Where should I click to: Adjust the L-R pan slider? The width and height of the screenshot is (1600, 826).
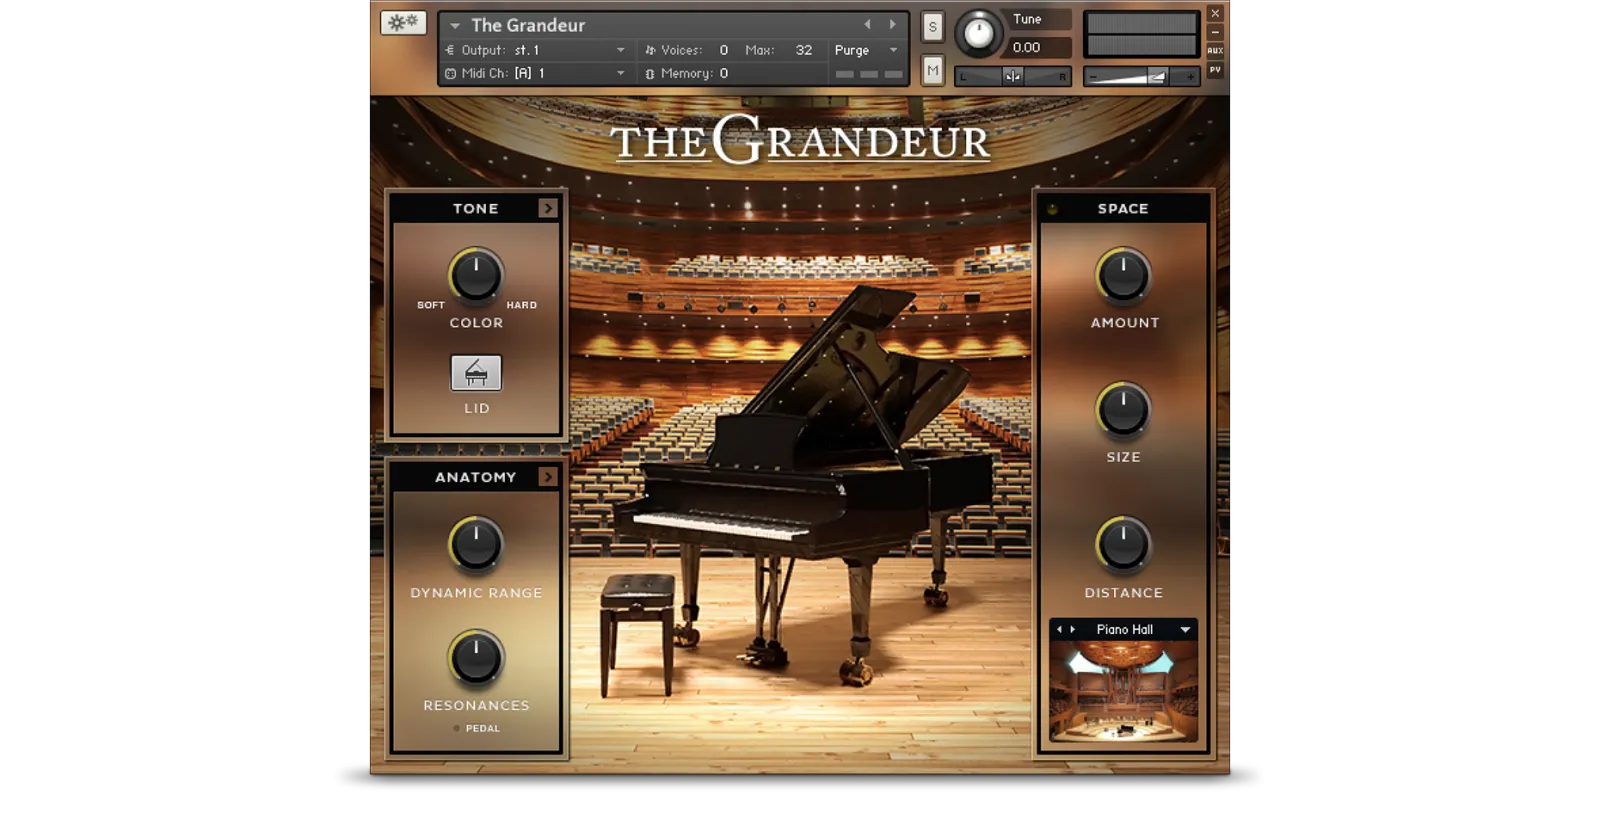[1012, 76]
